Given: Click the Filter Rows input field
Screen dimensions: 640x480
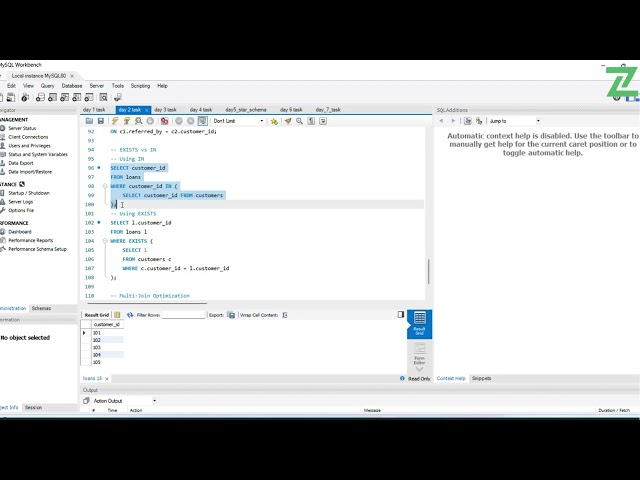Looking at the screenshot, I should coord(183,315).
